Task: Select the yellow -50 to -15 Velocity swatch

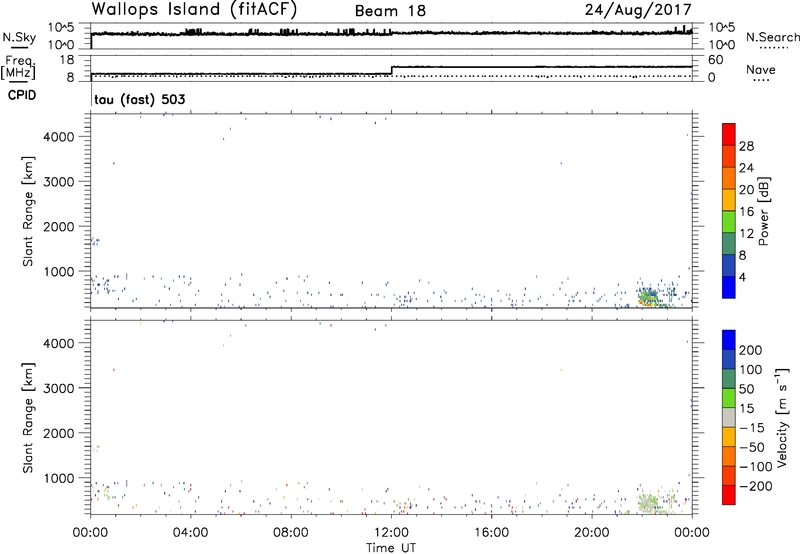Action: [729, 437]
